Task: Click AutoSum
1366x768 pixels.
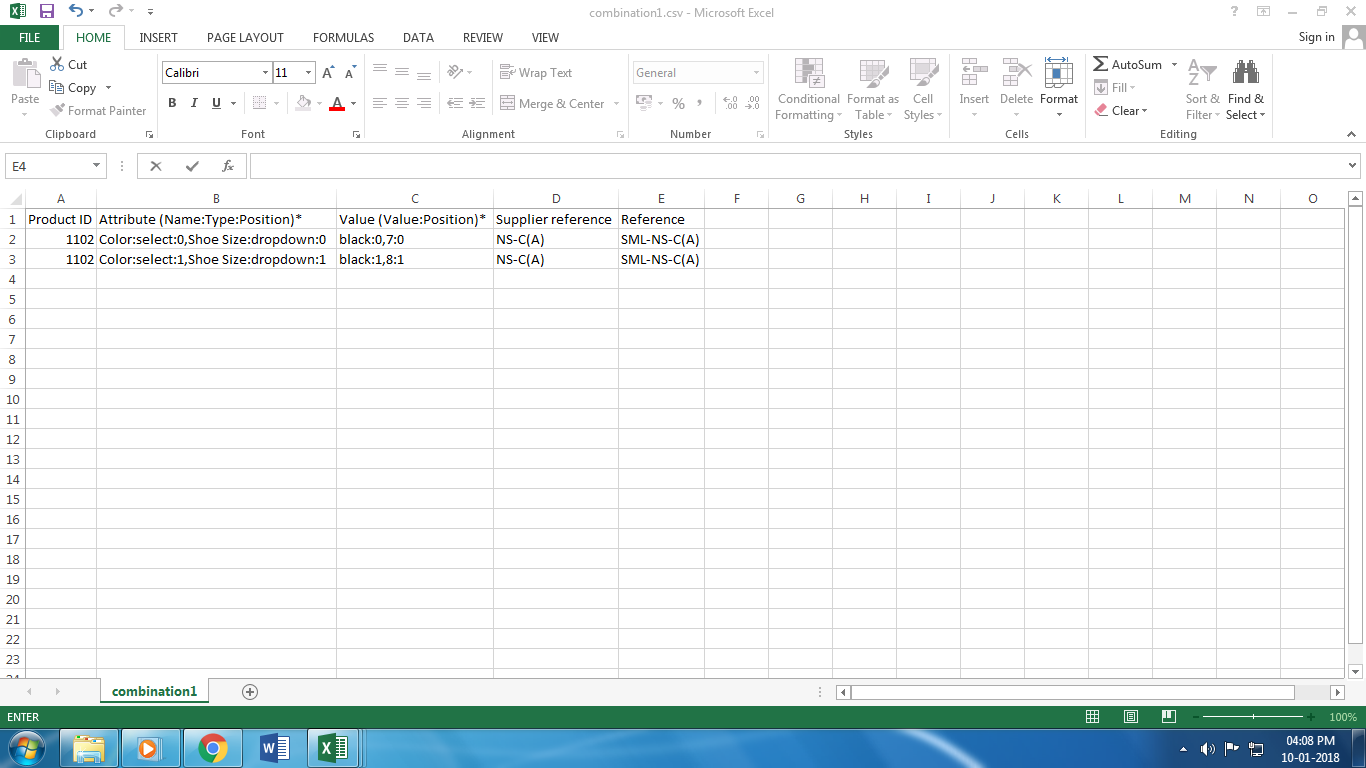Action: coord(1128,65)
